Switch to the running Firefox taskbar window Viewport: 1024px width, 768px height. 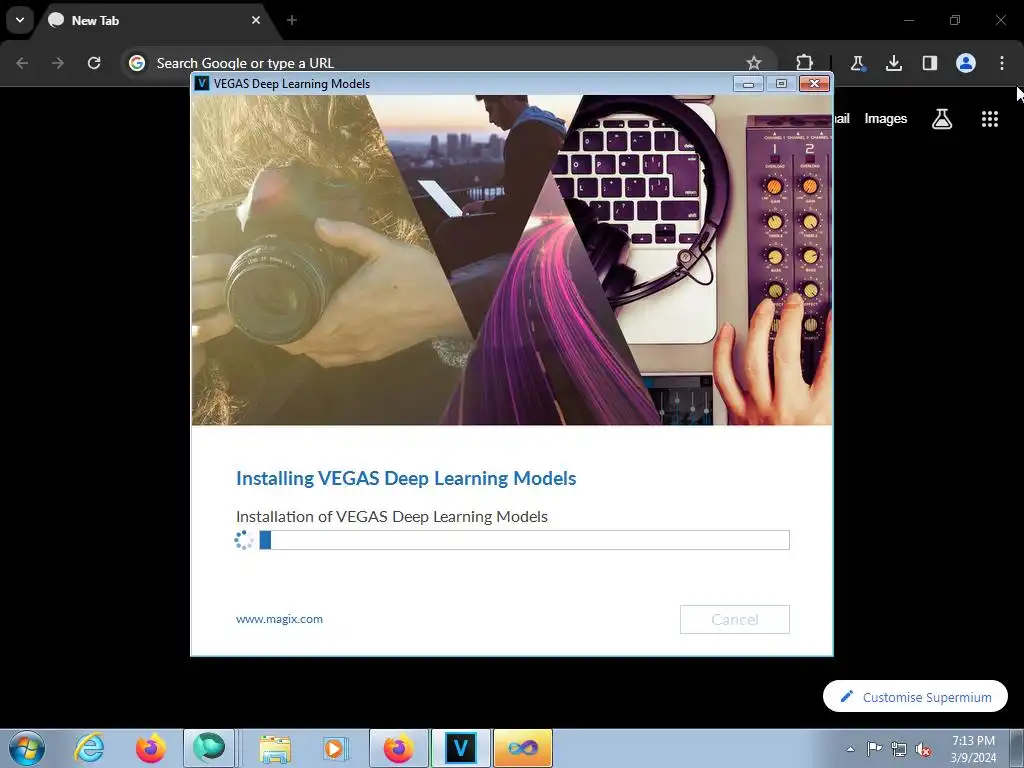pyautogui.click(x=398, y=748)
